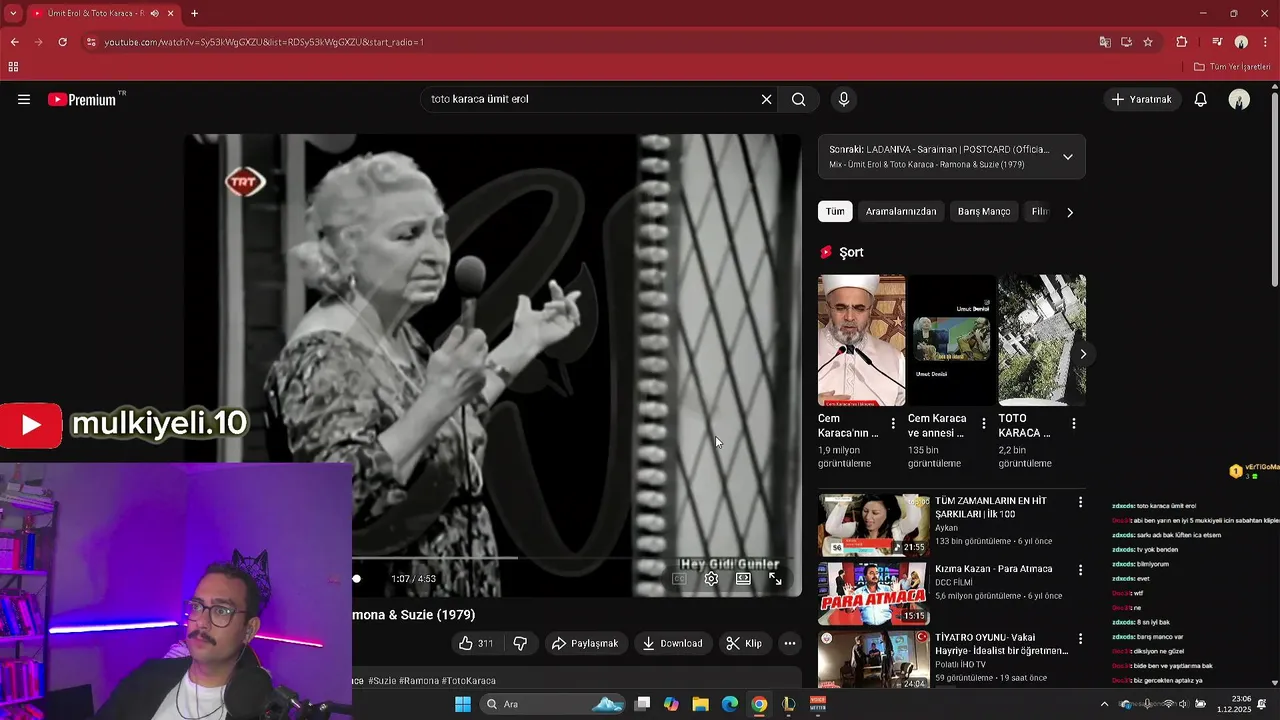Open the Google Translate page icon

coord(1105,42)
